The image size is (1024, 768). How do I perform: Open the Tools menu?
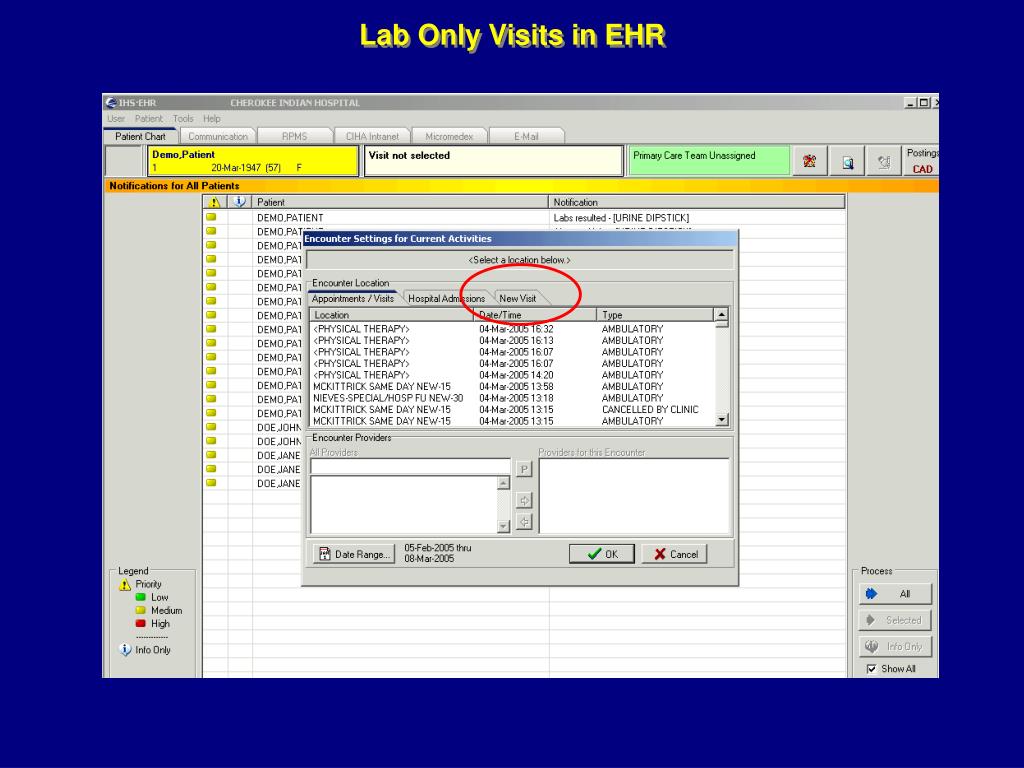click(183, 118)
